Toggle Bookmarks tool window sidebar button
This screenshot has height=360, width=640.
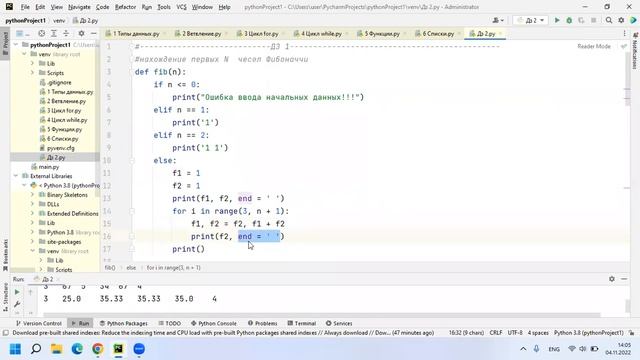pyautogui.click(x=5, y=255)
